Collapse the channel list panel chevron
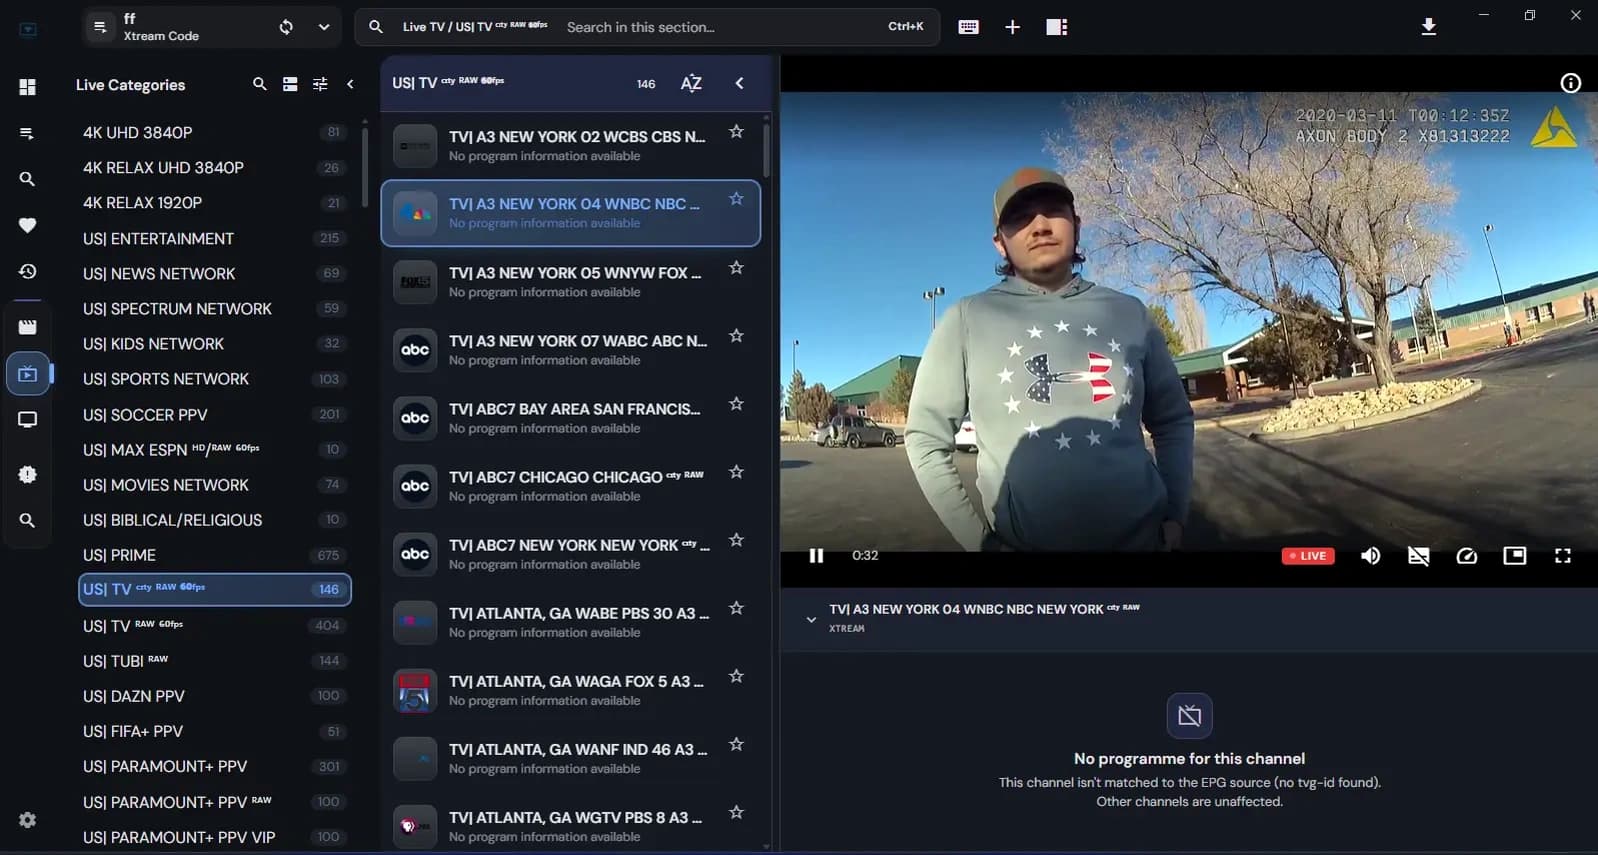Screen dimensions: 1598x855 [x=739, y=83]
